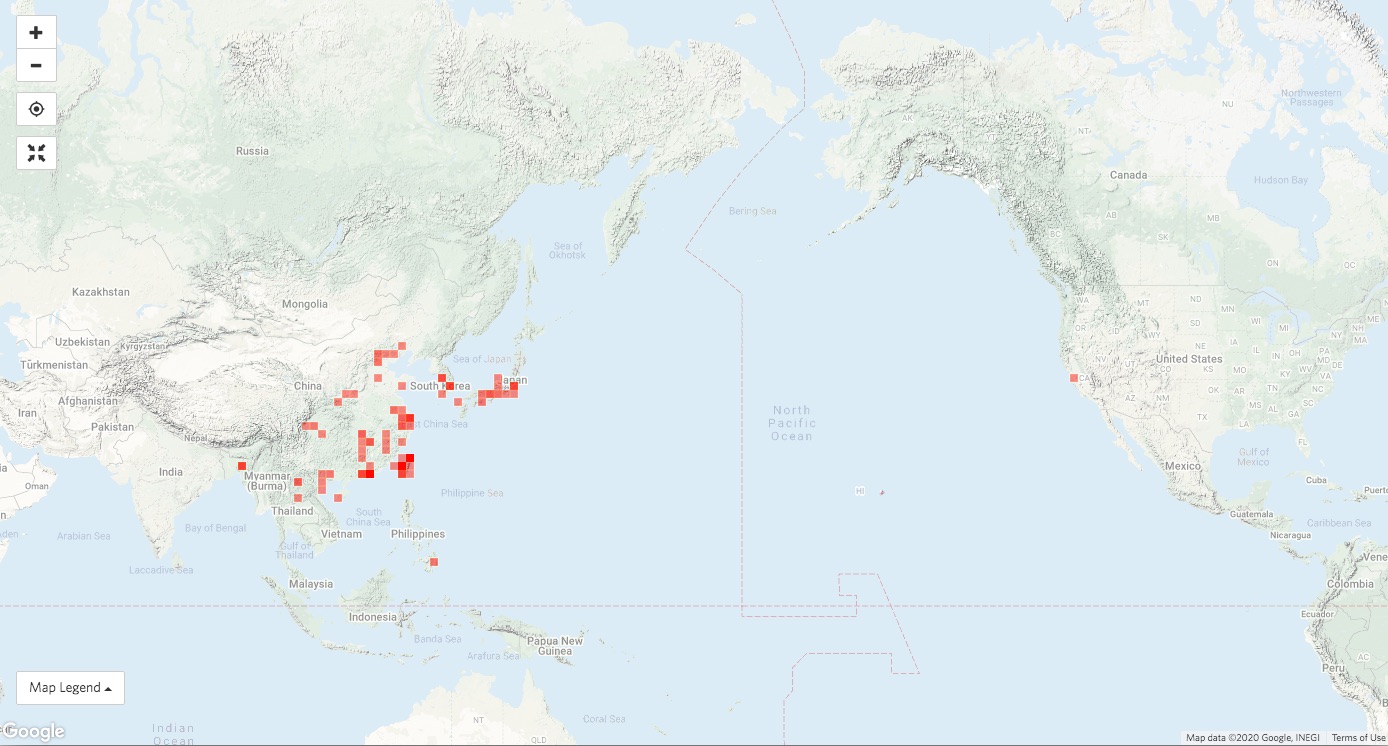Select the small red marker near Hawaii

tap(882, 492)
